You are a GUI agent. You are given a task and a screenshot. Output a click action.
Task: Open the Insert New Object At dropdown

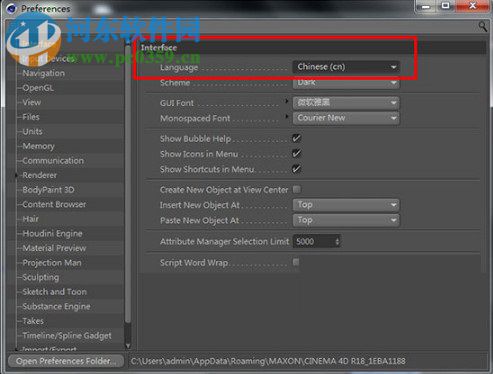(x=346, y=205)
